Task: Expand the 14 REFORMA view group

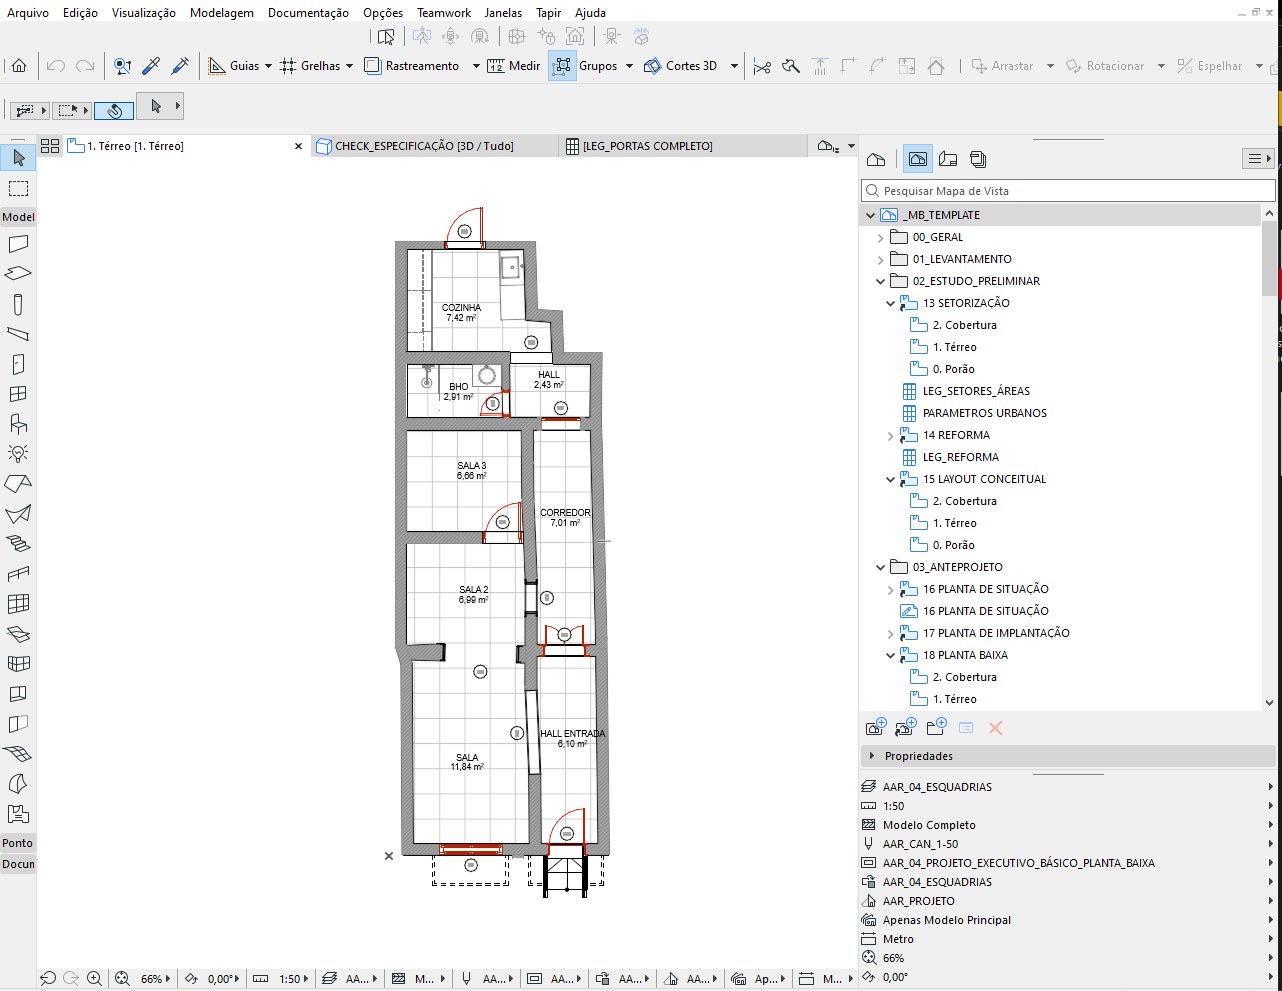Action: click(891, 435)
